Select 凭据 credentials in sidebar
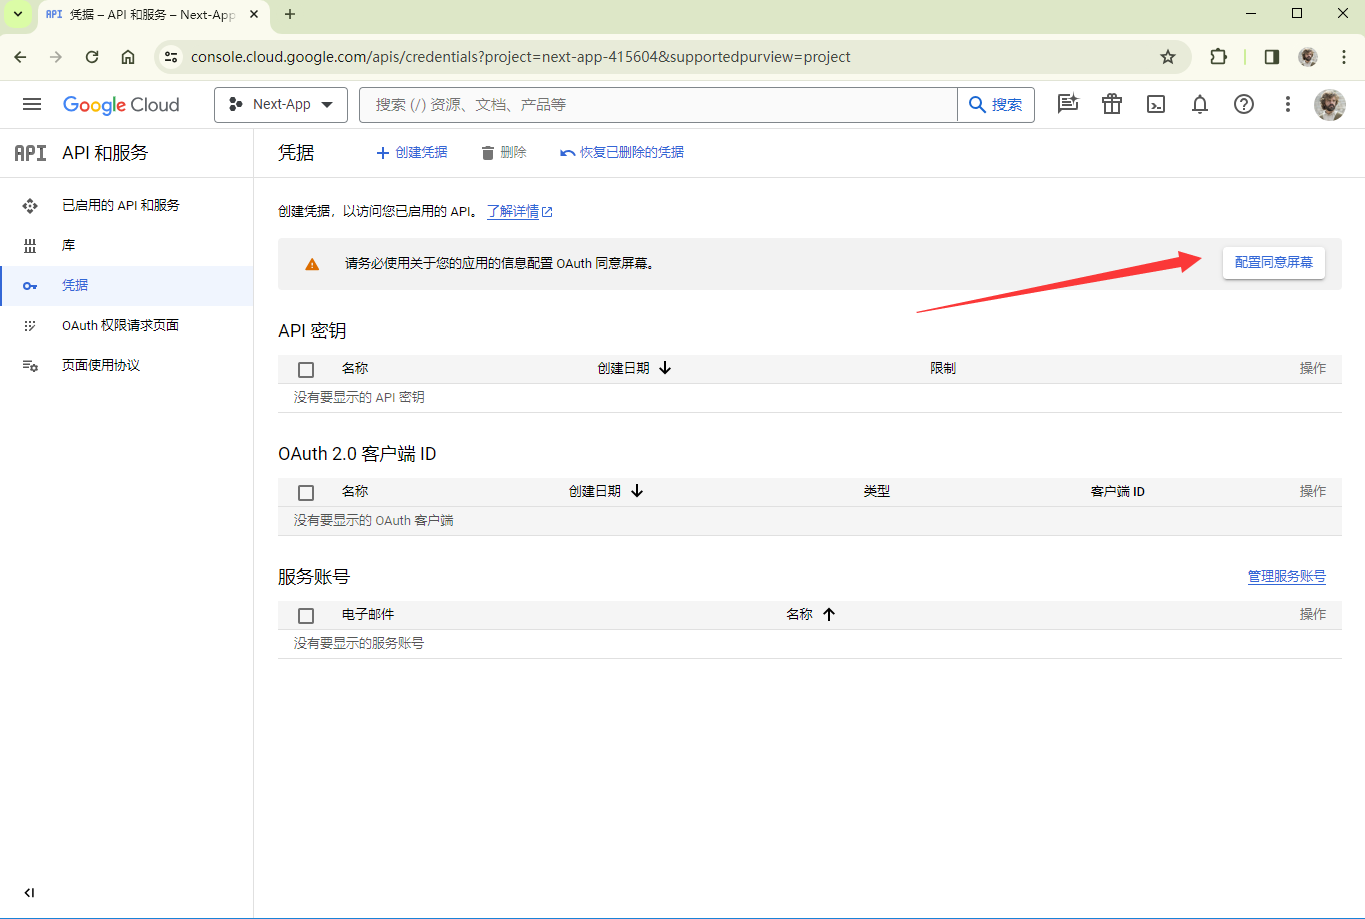1365x919 pixels. [126, 285]
